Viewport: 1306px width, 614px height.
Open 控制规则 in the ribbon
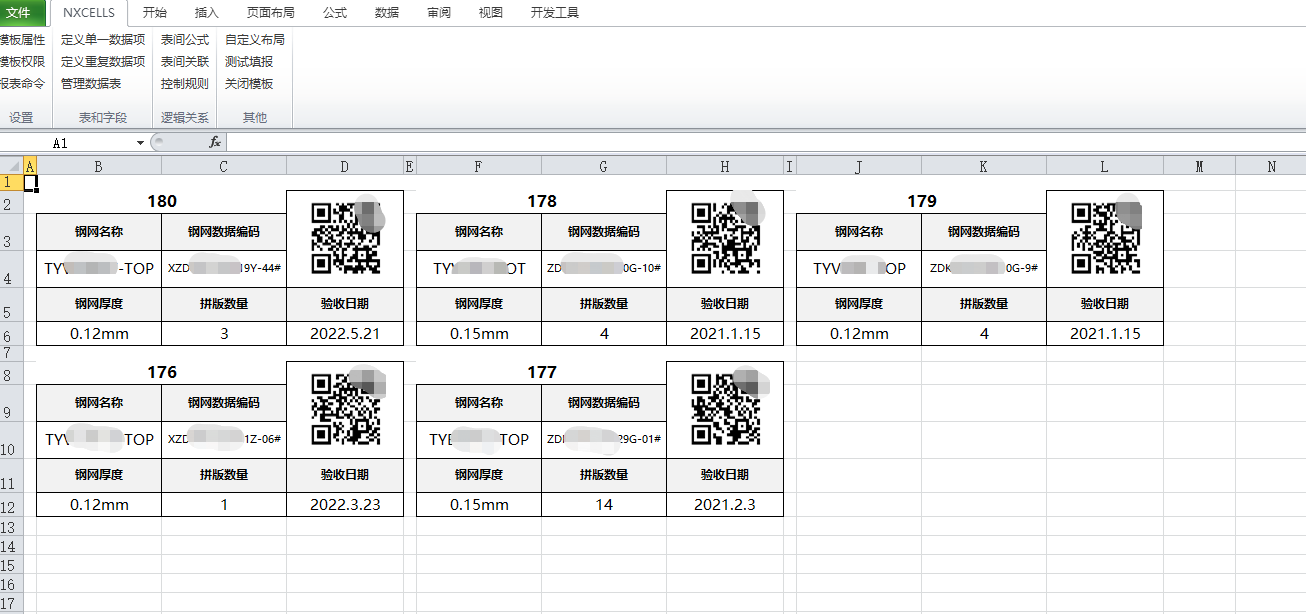coord(185,84)
